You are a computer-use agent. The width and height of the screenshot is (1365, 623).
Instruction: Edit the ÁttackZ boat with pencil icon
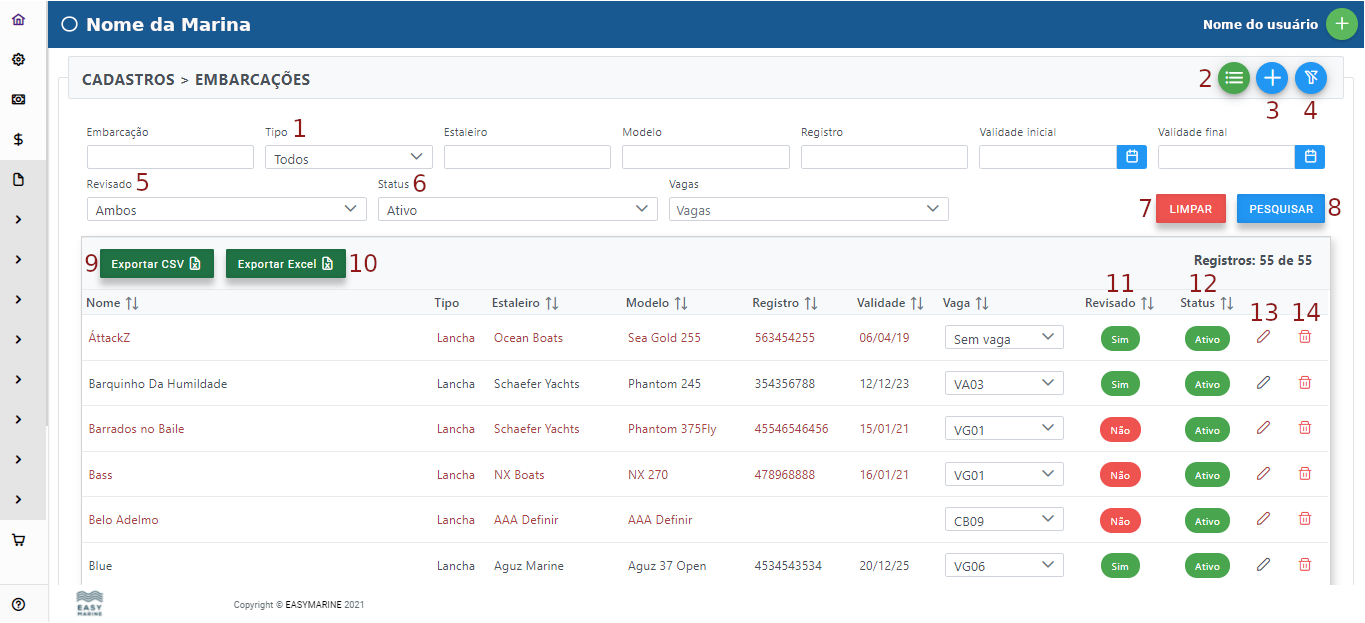[x=1263, y=337]
